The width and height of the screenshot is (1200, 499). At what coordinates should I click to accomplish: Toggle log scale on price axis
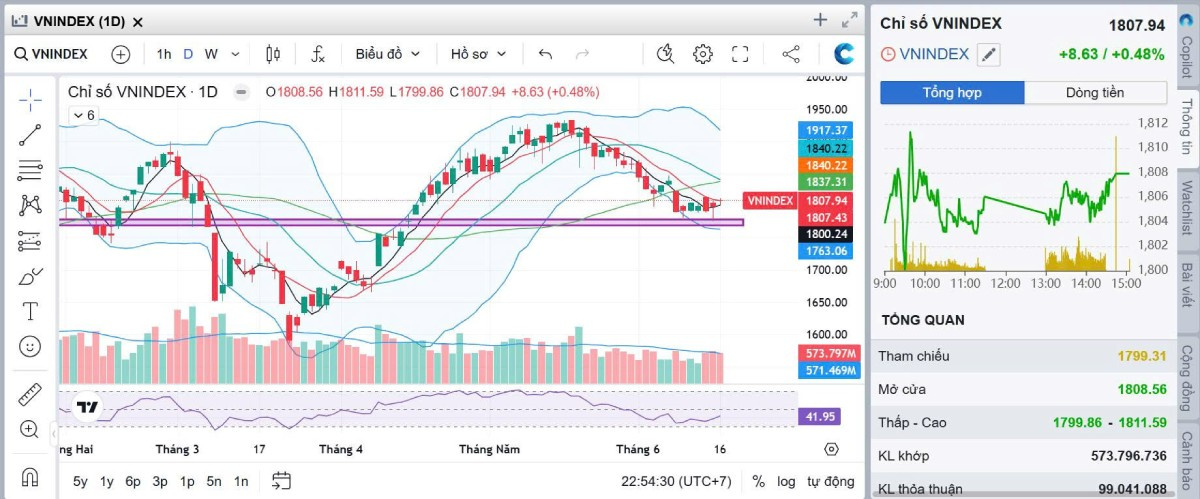pyautogui.click(x=786, y=481)
